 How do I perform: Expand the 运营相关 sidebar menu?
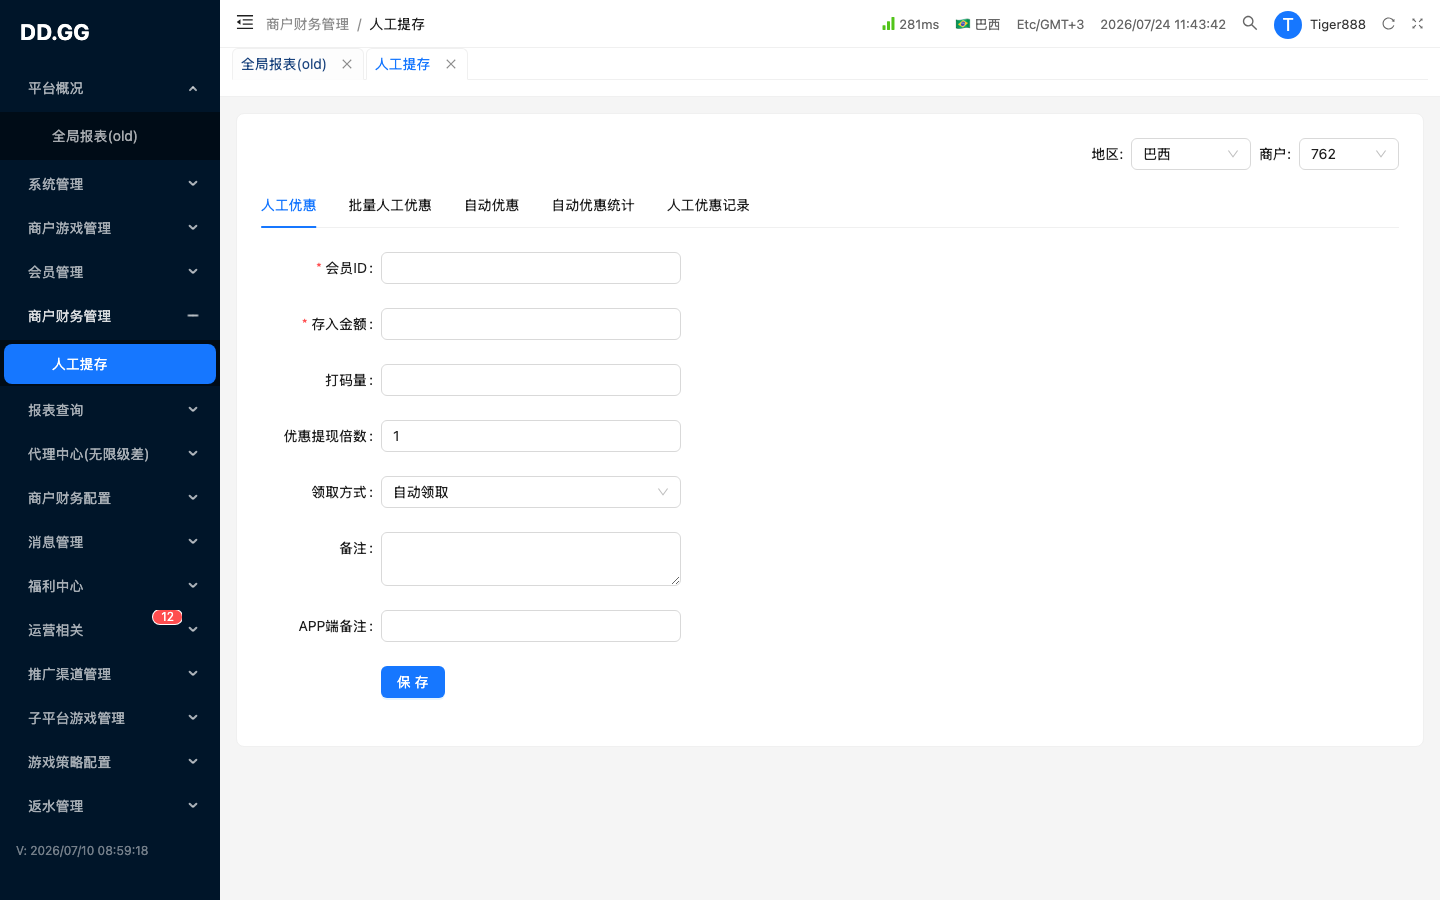(x=110, y=630)
